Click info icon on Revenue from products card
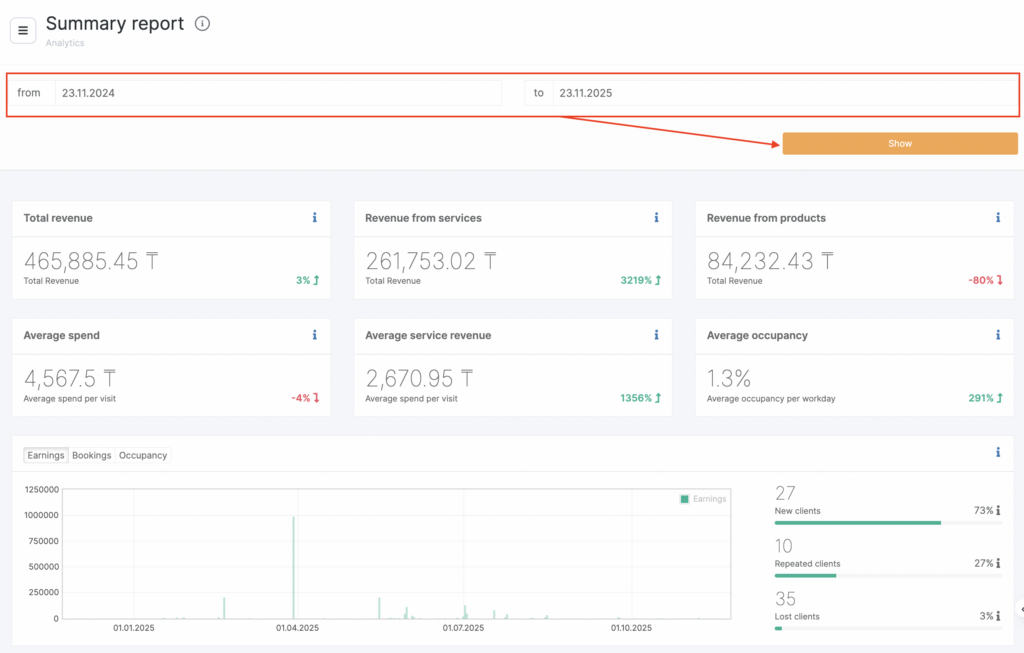 pos(998,218)
